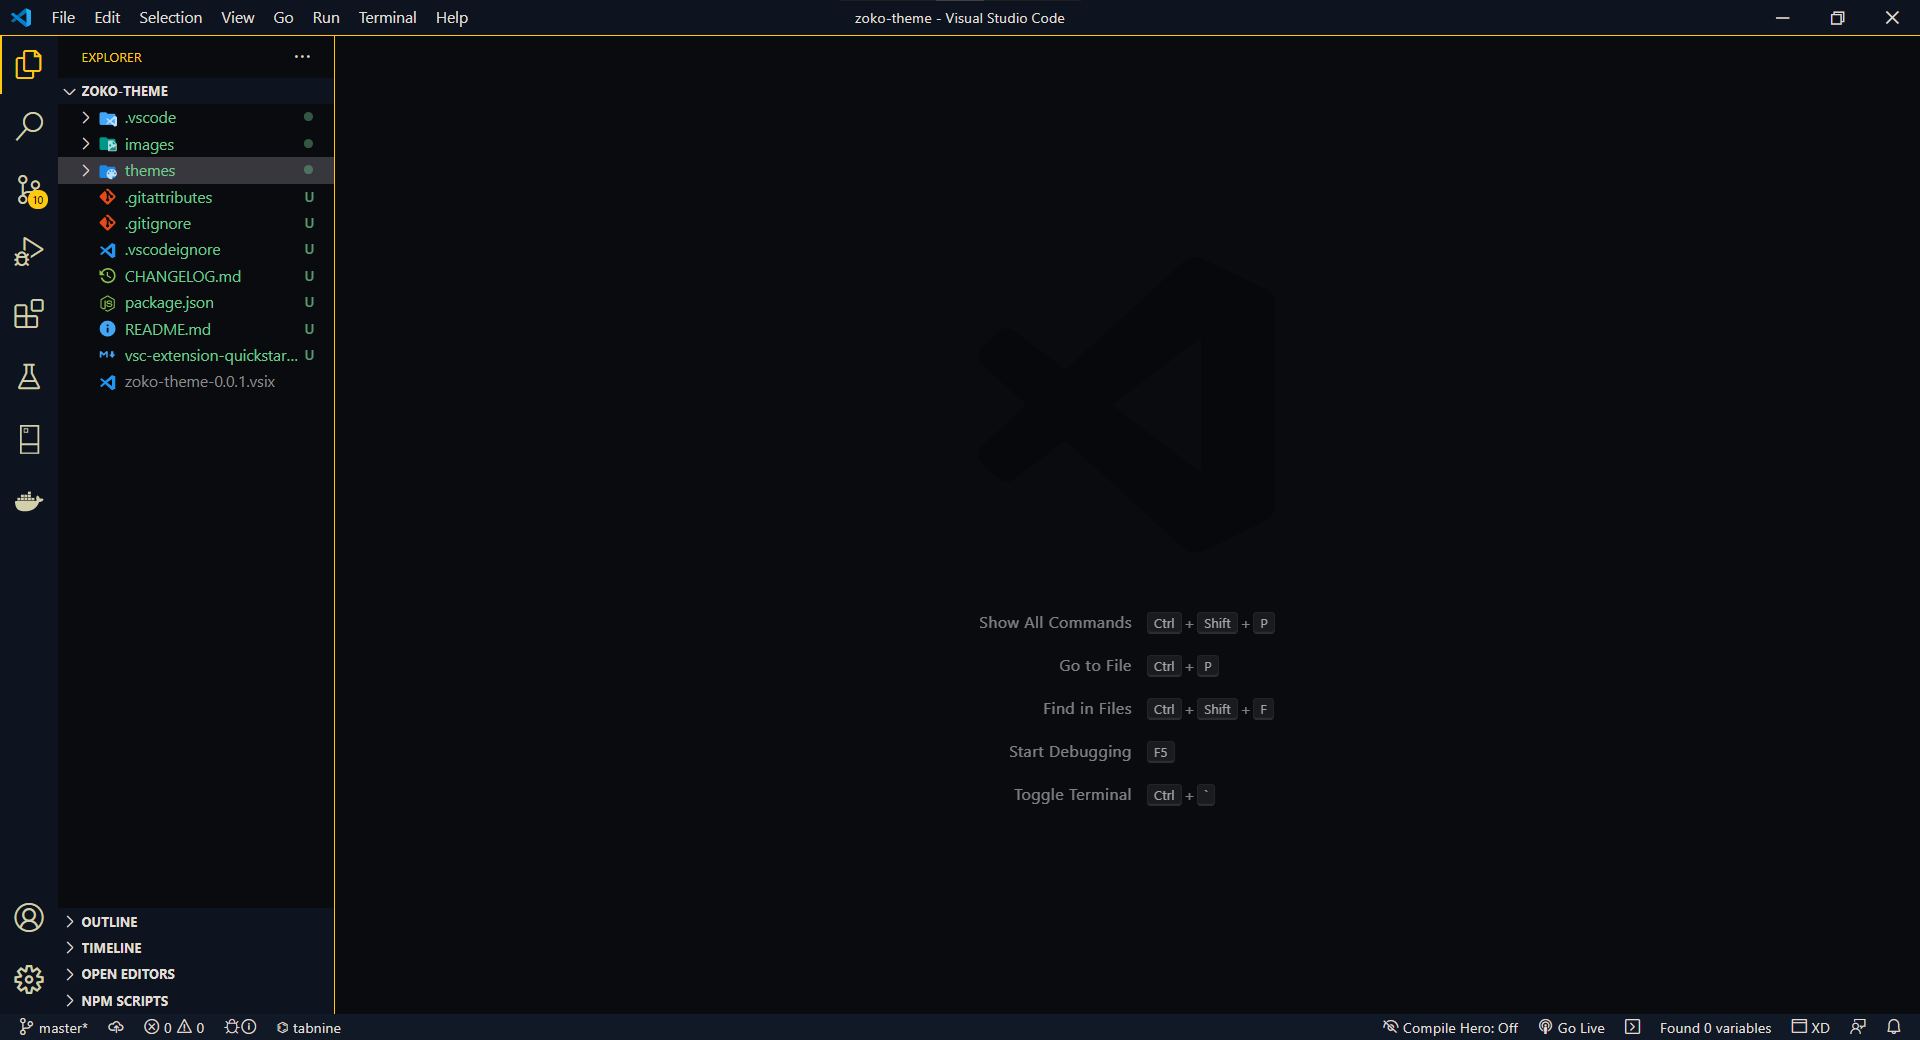
Task: Click the debug status icon in status bar
Action: pyautogui.click(x=240, y=1028)
